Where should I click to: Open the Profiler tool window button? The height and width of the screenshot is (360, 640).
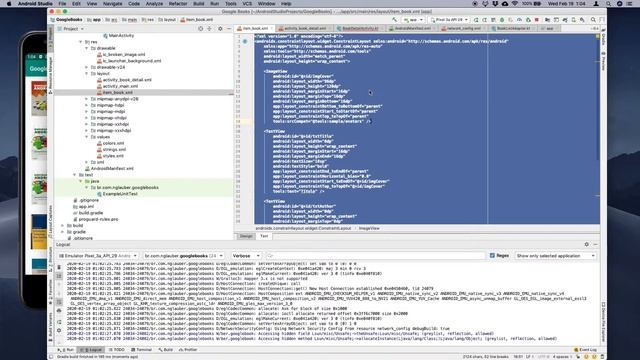[x=188, y=350]
